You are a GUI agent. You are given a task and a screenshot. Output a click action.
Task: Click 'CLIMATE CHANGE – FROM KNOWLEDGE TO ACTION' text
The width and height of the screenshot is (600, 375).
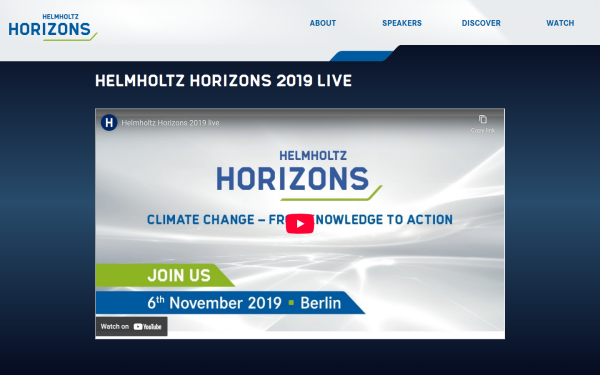300,220
